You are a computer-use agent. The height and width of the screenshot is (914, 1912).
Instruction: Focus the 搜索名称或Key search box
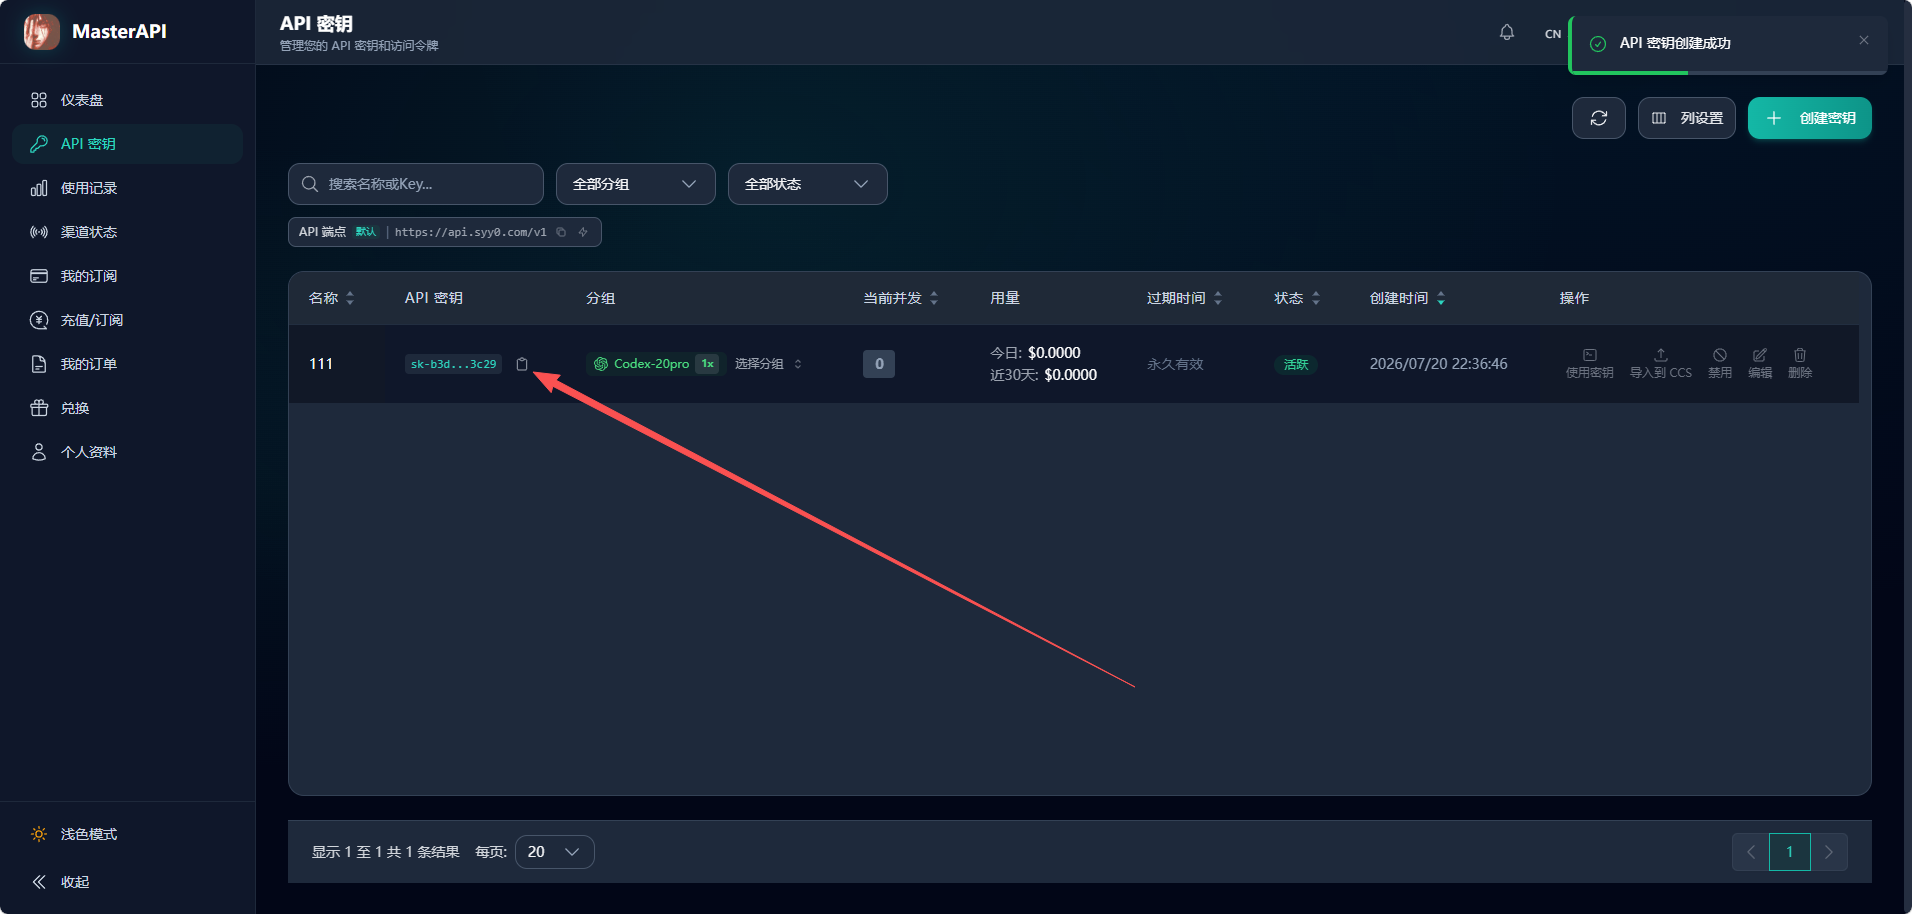[416, 184]
